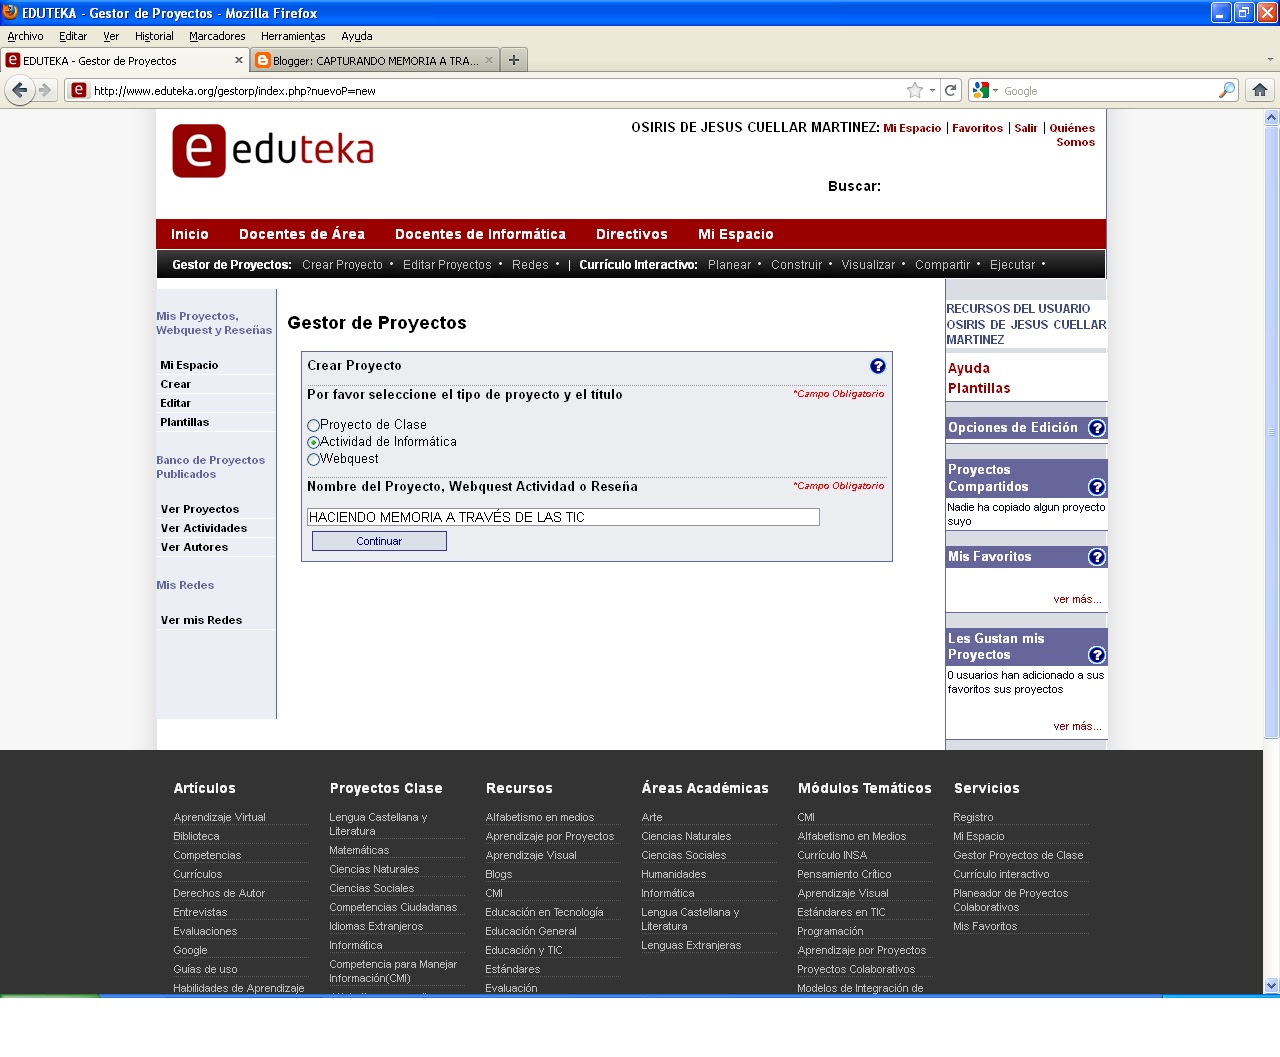1280x1057 pixels.
Task: Open help on the Crear Proyecto panel
Action: tap(878, 366)
